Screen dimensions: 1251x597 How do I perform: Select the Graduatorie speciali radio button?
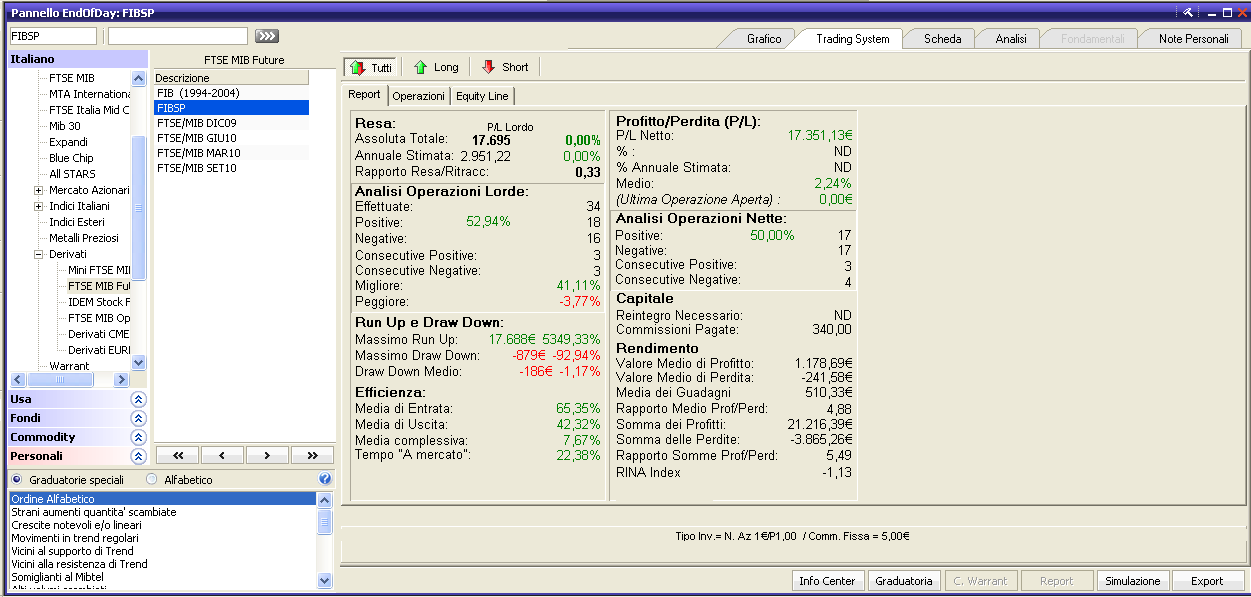[x=16, y=478]
